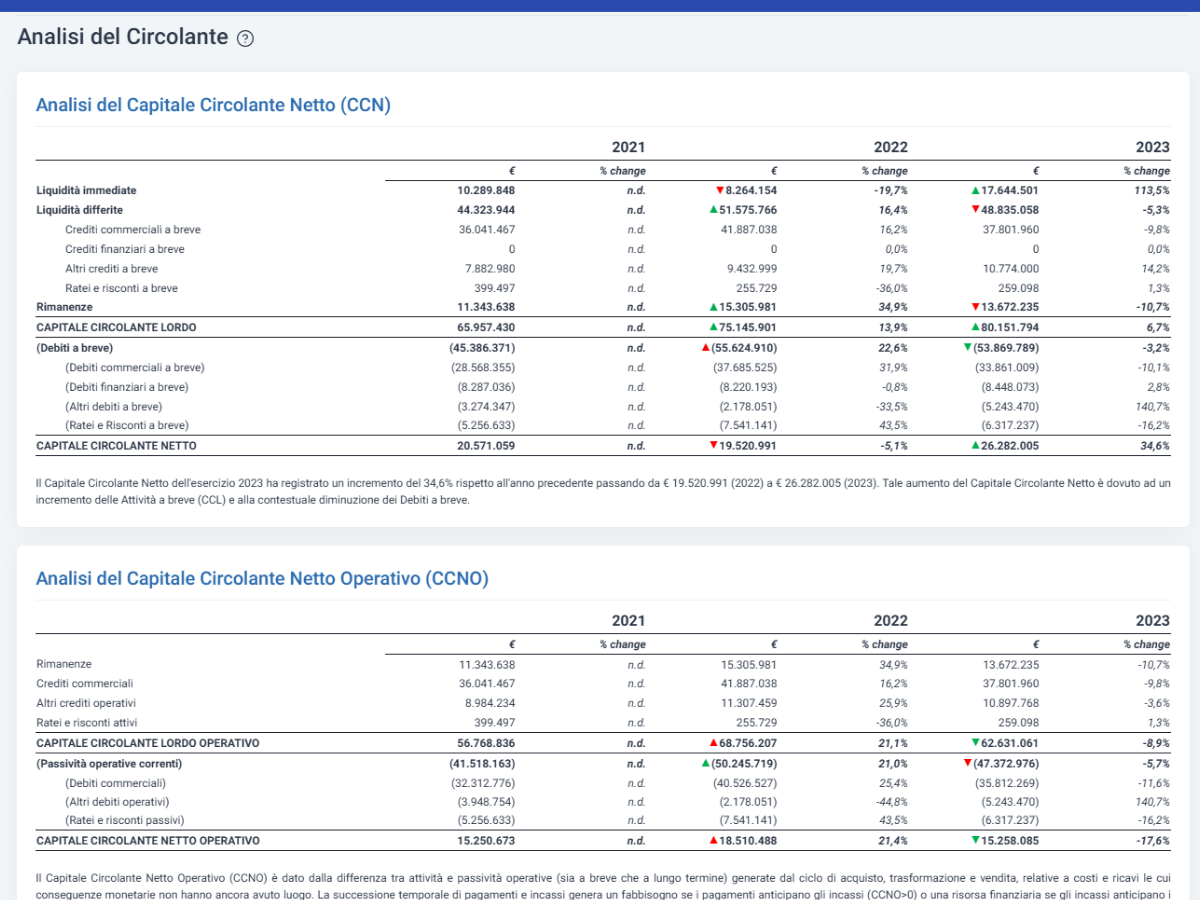Viewport: 1200px width, 900px height.
Task: Click the red arrow beside 18.510.488
Action: pyautogui.click(x=713, y=841)
